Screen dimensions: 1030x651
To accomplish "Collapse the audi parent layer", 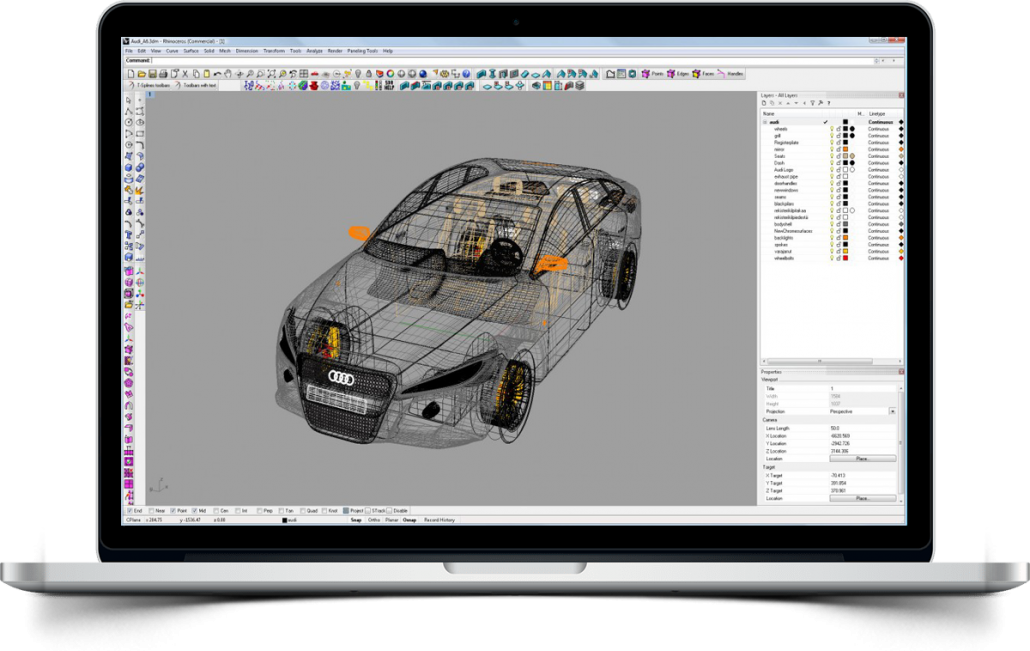I will click(765, 122).
